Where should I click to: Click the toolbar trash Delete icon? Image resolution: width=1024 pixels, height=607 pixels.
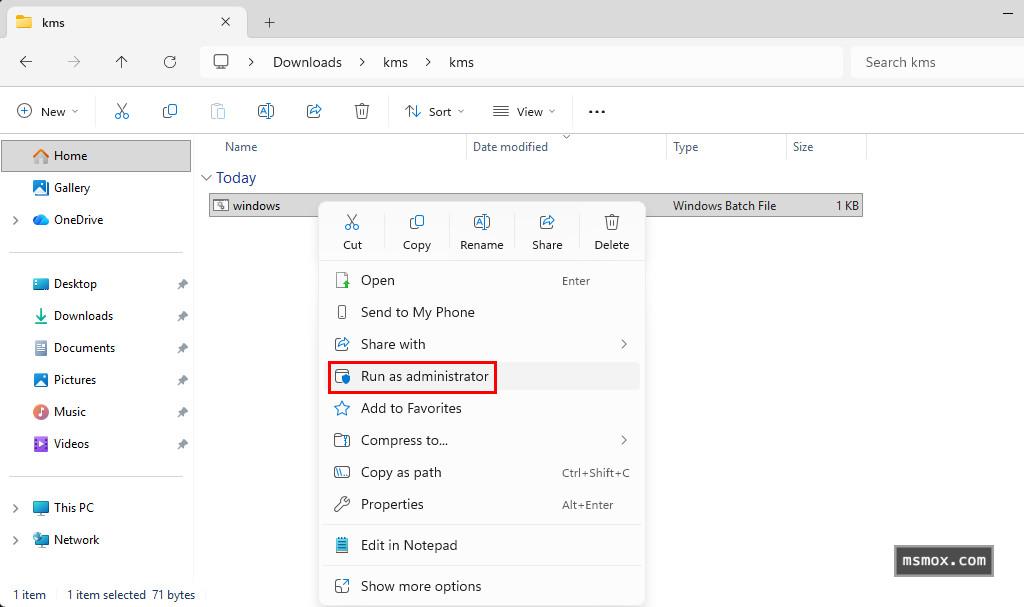[x=362, y=111]
